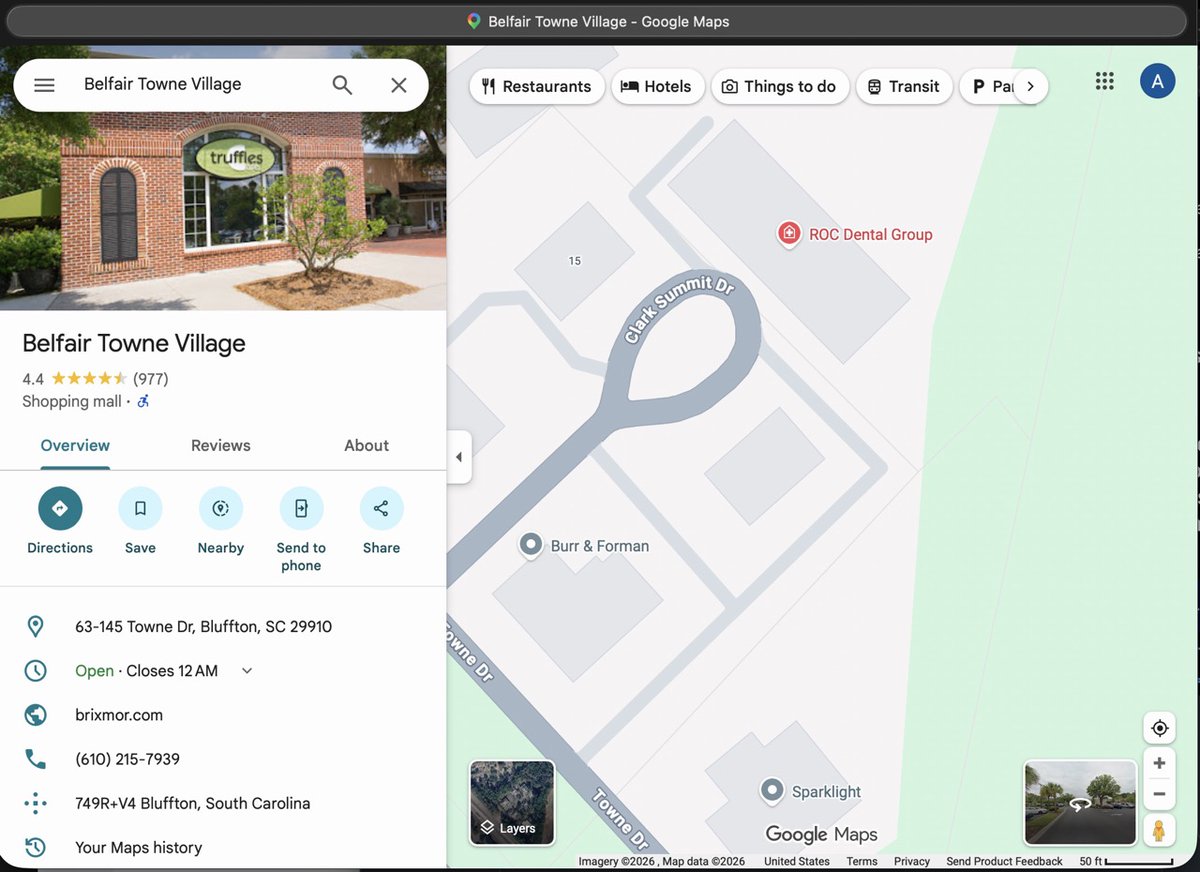Click the Share icon button
This screenshot has width=1200, height=872.
pos(381,508)
